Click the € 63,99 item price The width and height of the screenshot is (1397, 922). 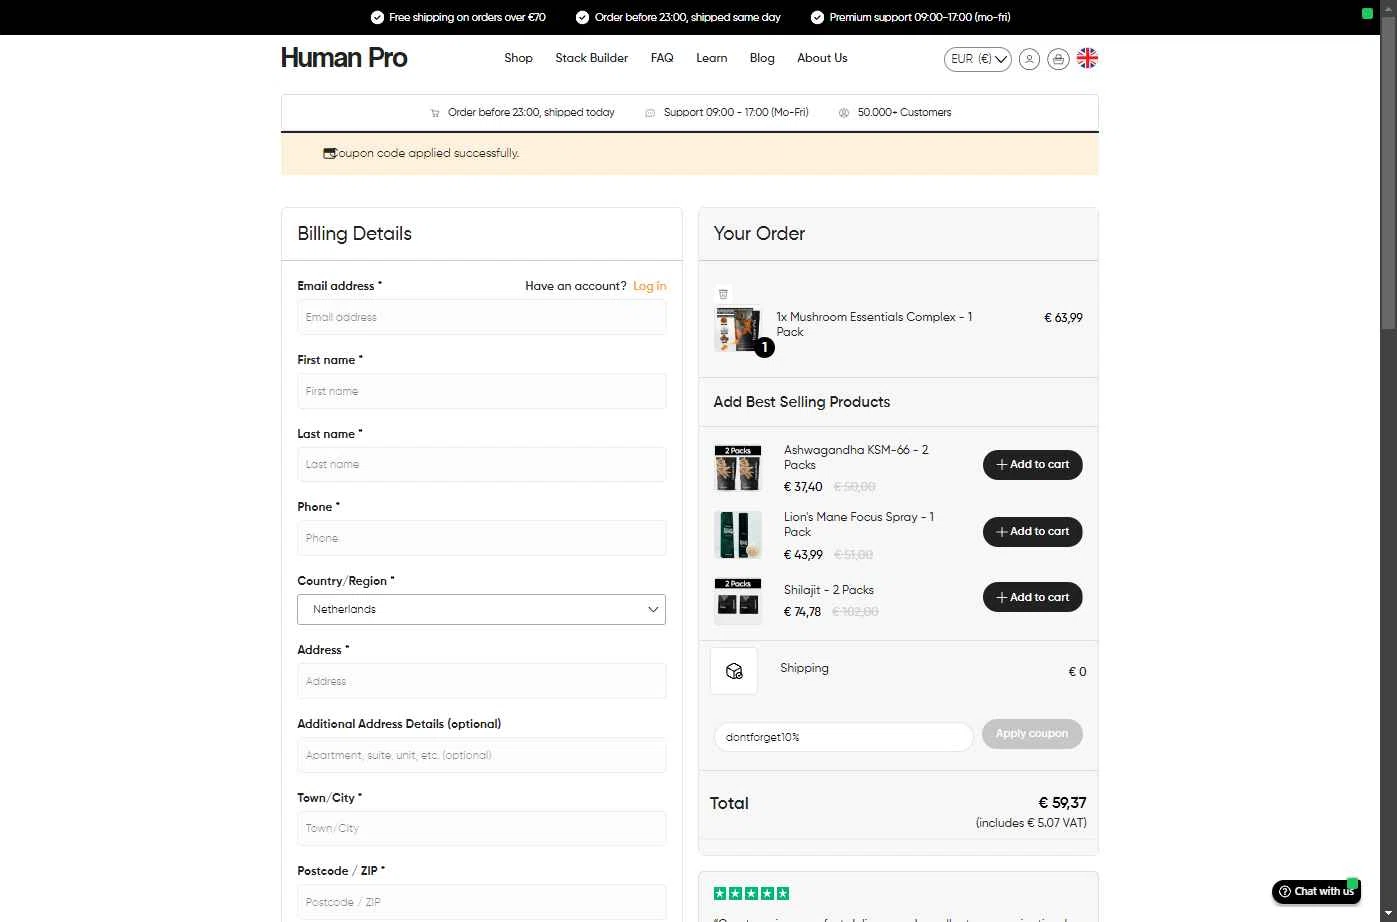click(1063, 318)
